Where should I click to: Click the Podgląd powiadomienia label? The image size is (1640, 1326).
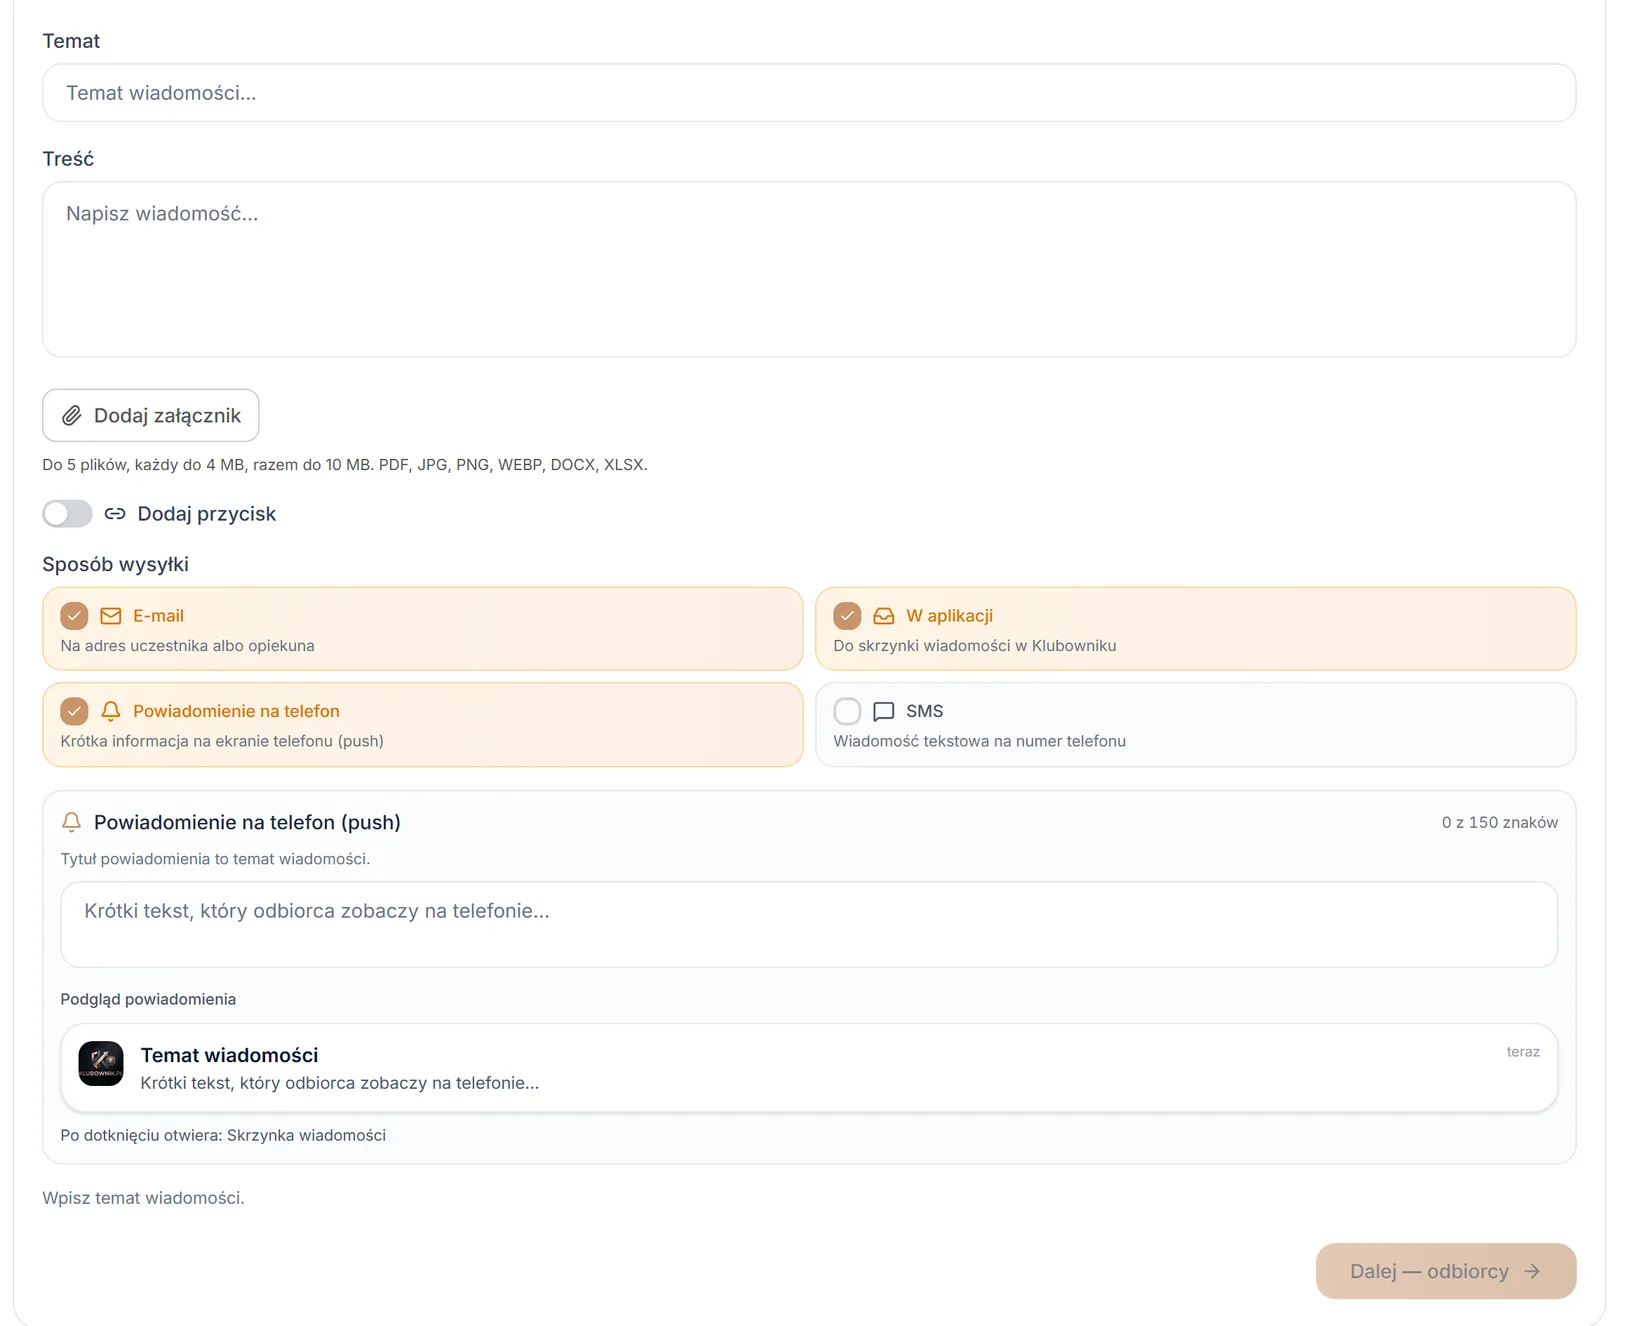148,999
